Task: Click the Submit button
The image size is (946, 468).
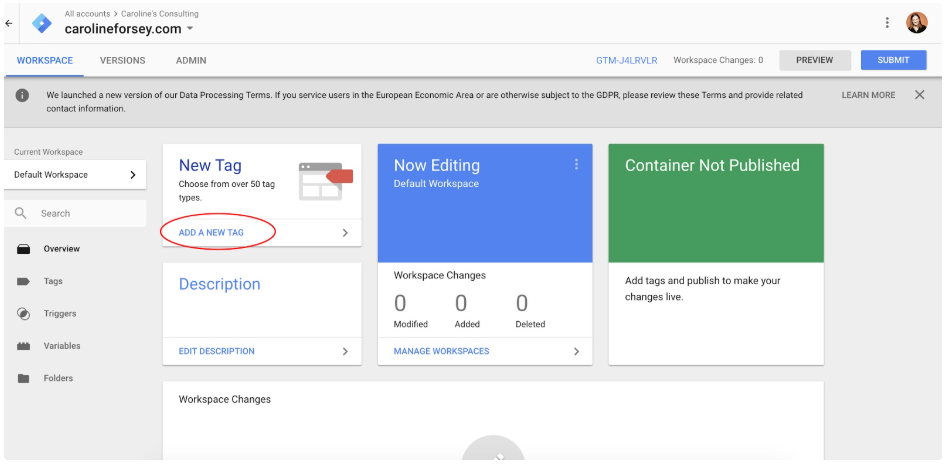Action: 894,60
